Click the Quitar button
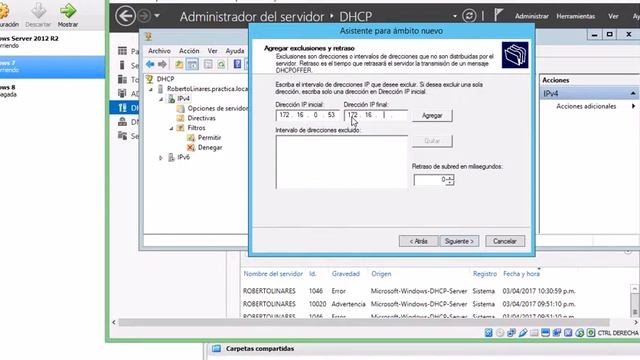This screenshot has width=640, height=360. [432, 141]
